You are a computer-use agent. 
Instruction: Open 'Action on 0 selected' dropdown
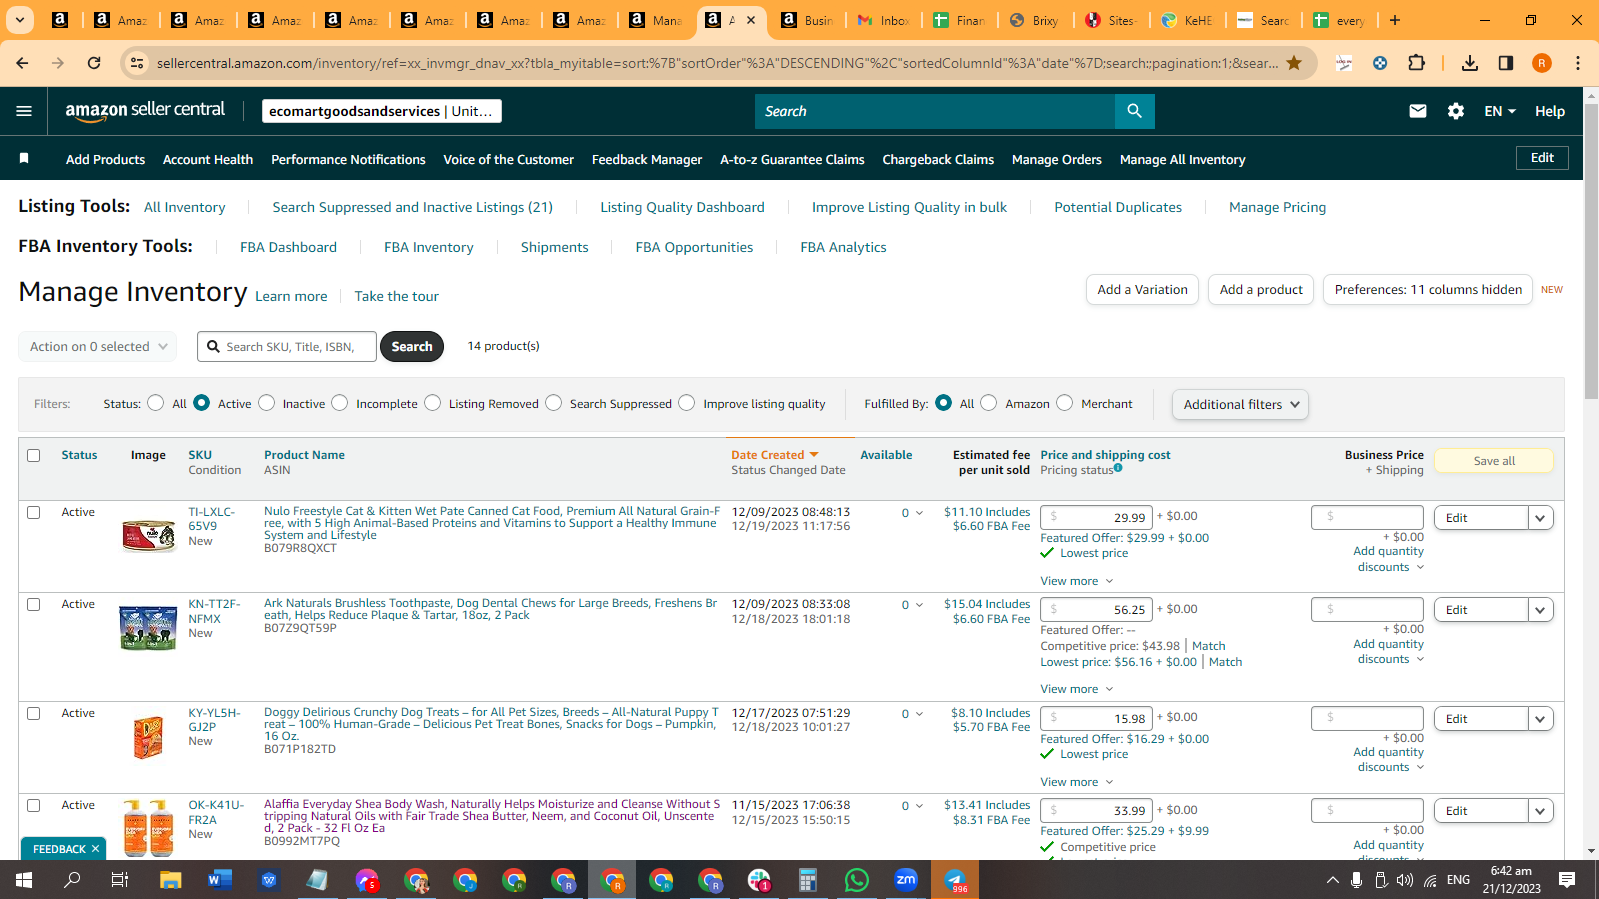point(98,346)
